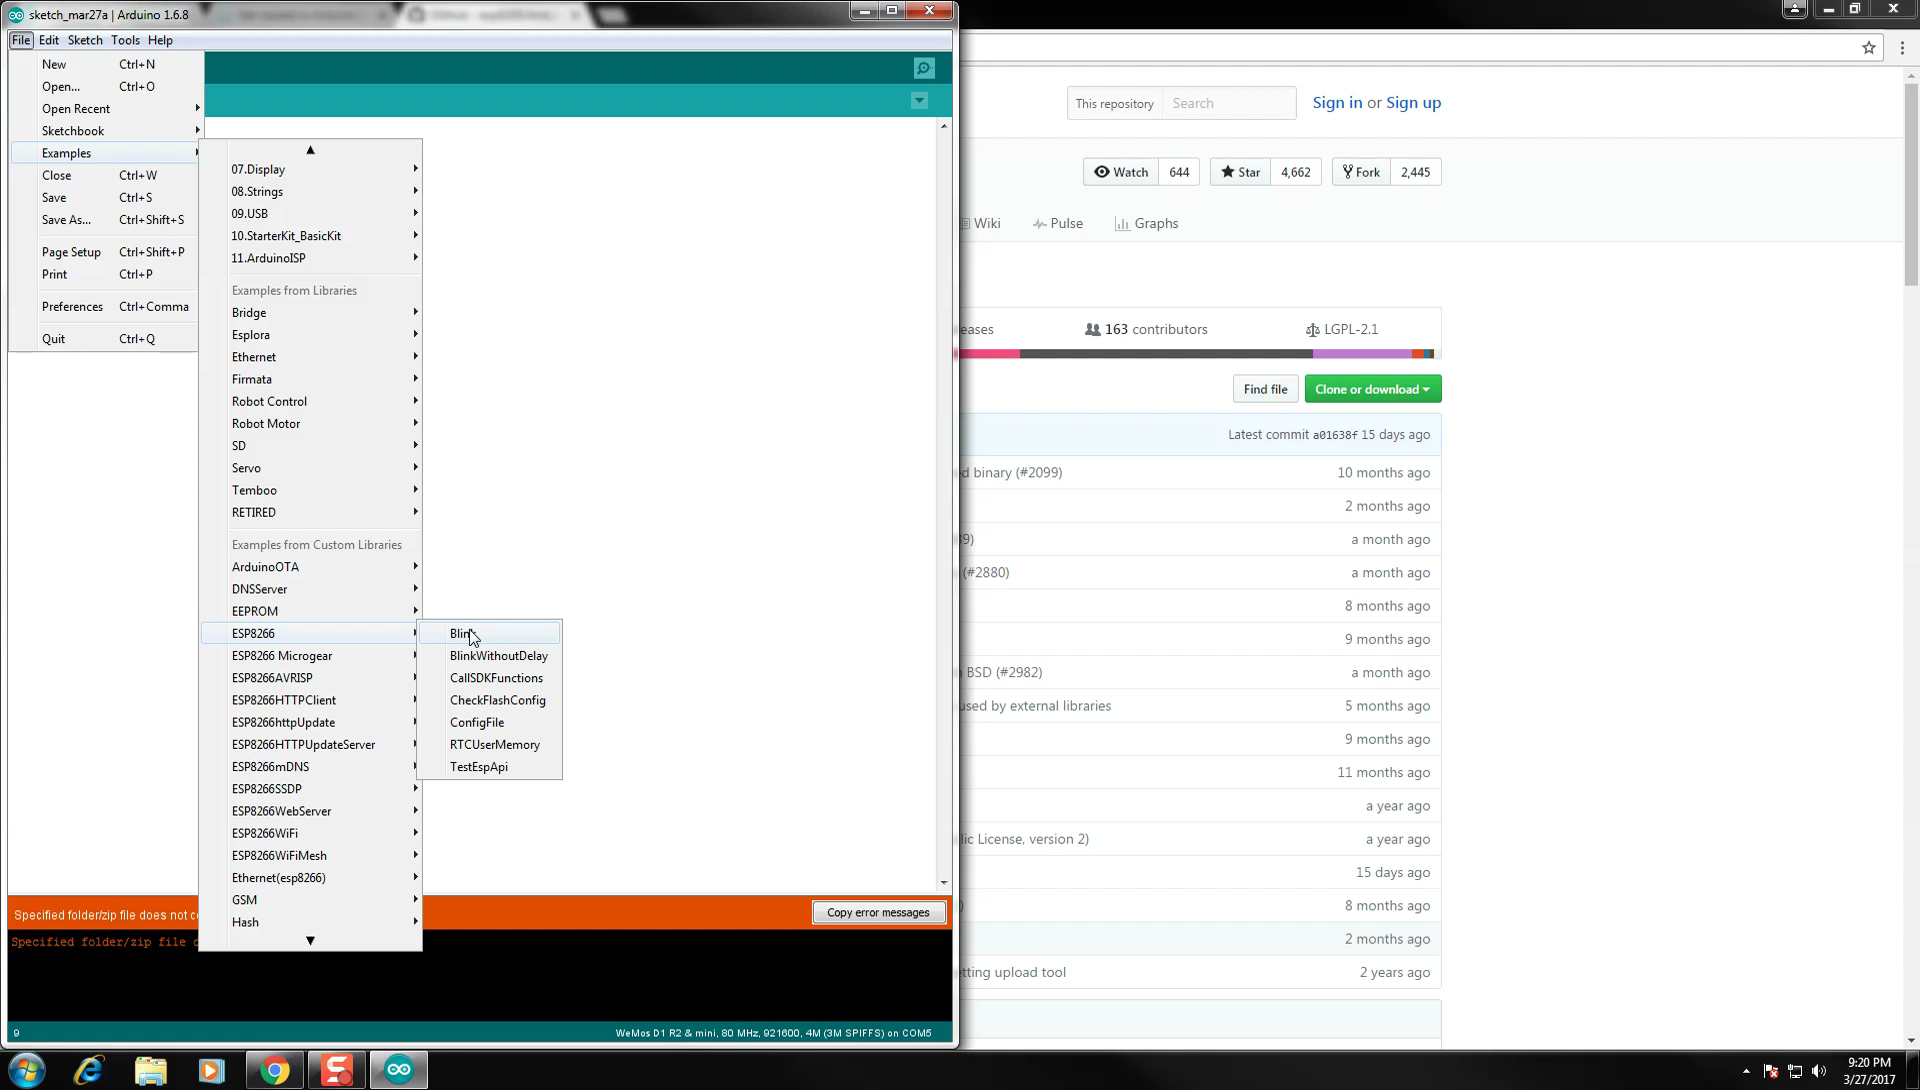Click the Copy error messages button

(x=878, y=912)
